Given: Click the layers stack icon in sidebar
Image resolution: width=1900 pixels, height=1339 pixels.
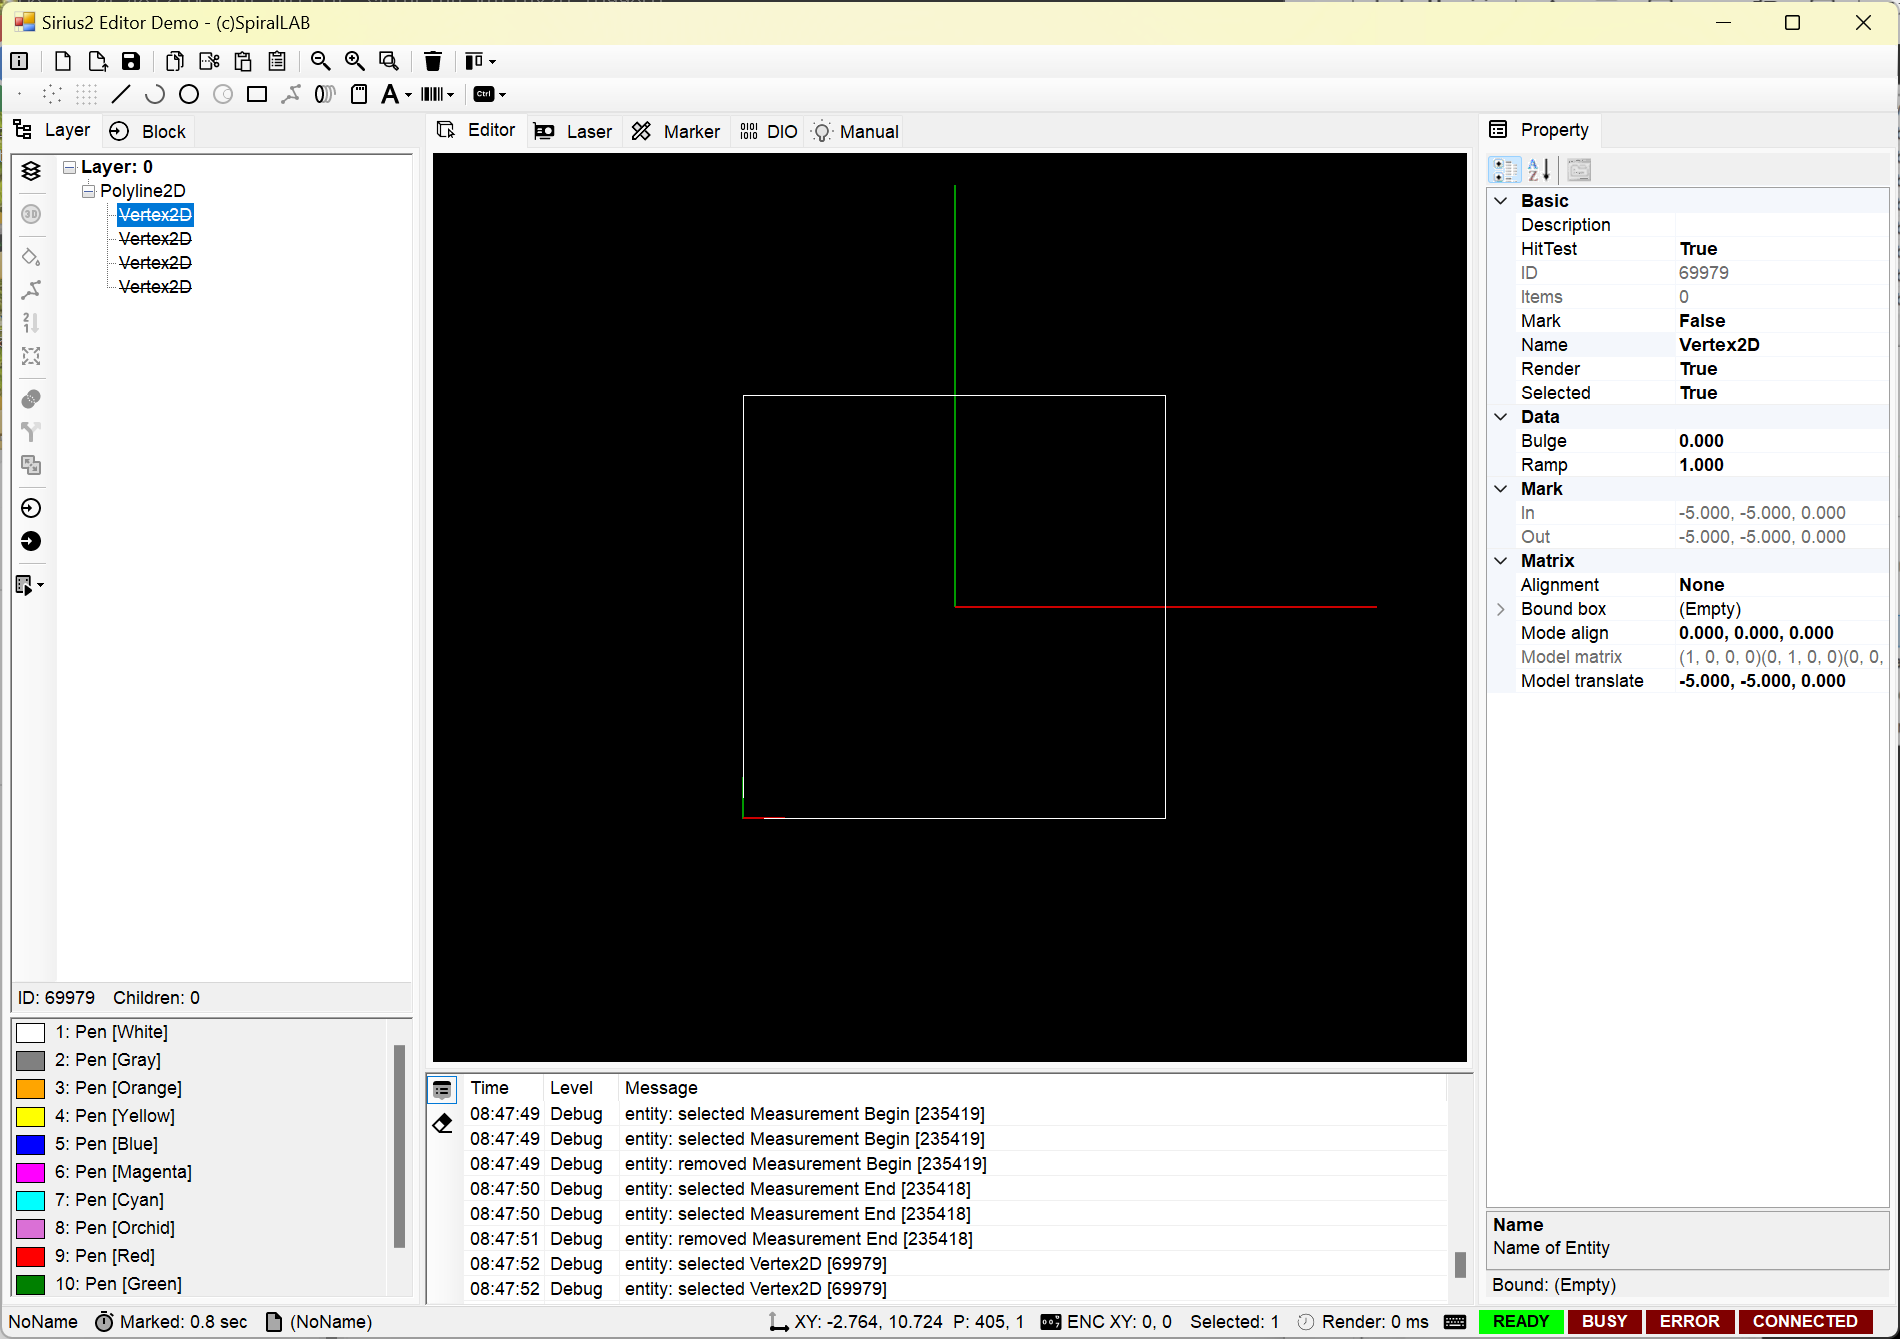Looking at the screenshot, I should 31,171.
